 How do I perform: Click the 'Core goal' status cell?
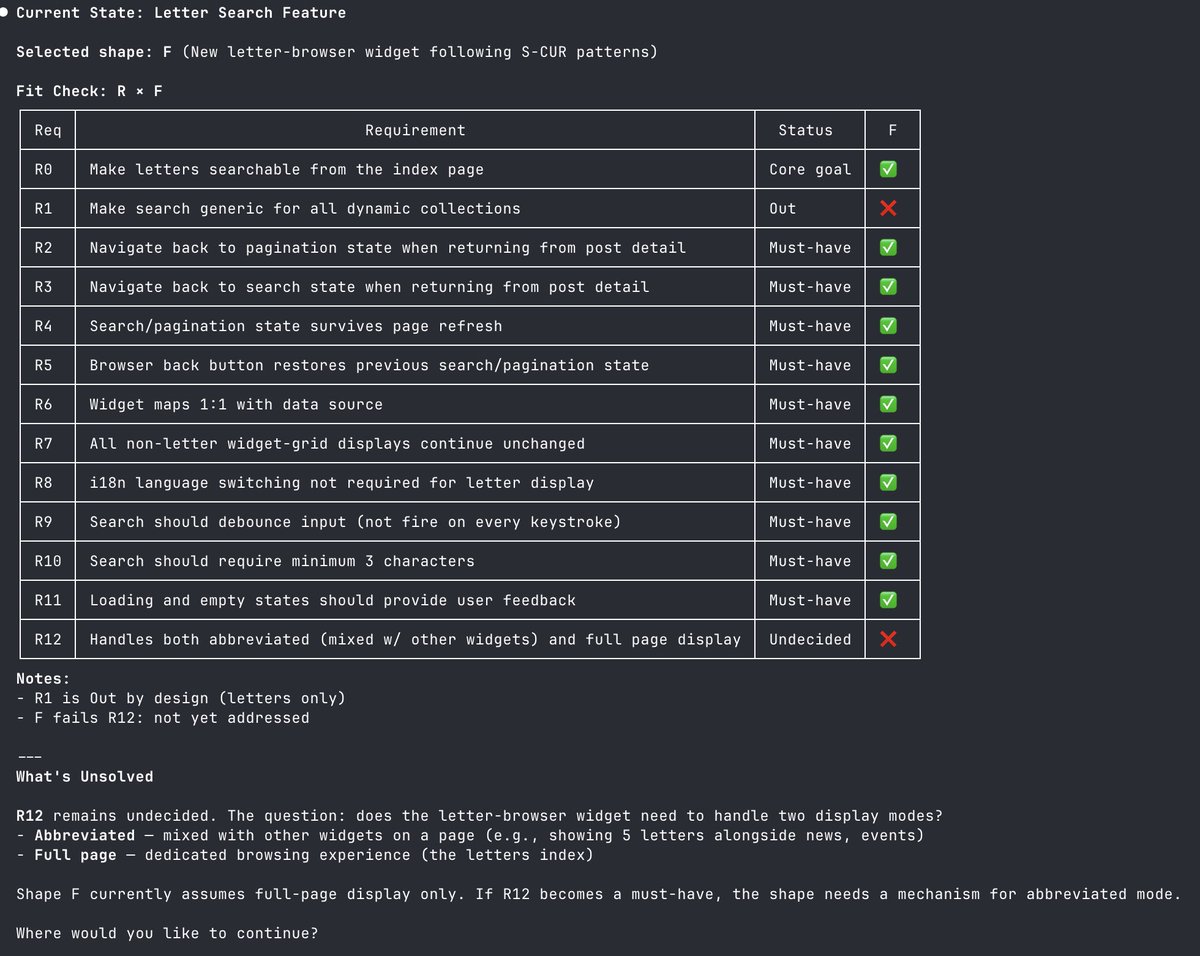click(810, 169)
